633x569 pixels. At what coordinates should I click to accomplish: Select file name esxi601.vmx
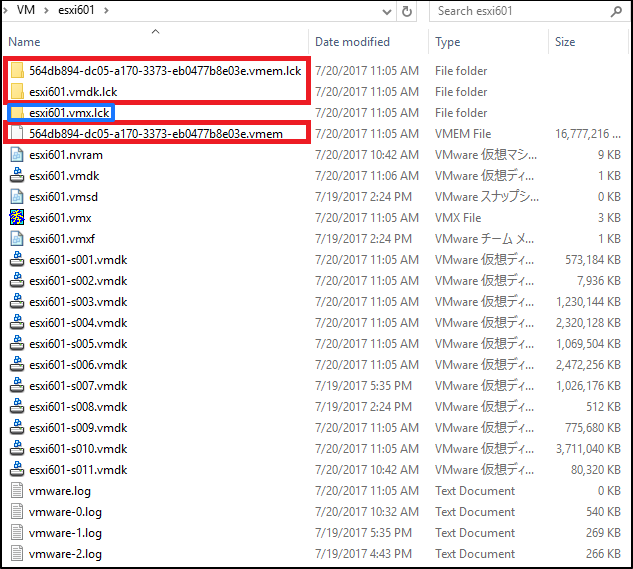pos(60,218)
